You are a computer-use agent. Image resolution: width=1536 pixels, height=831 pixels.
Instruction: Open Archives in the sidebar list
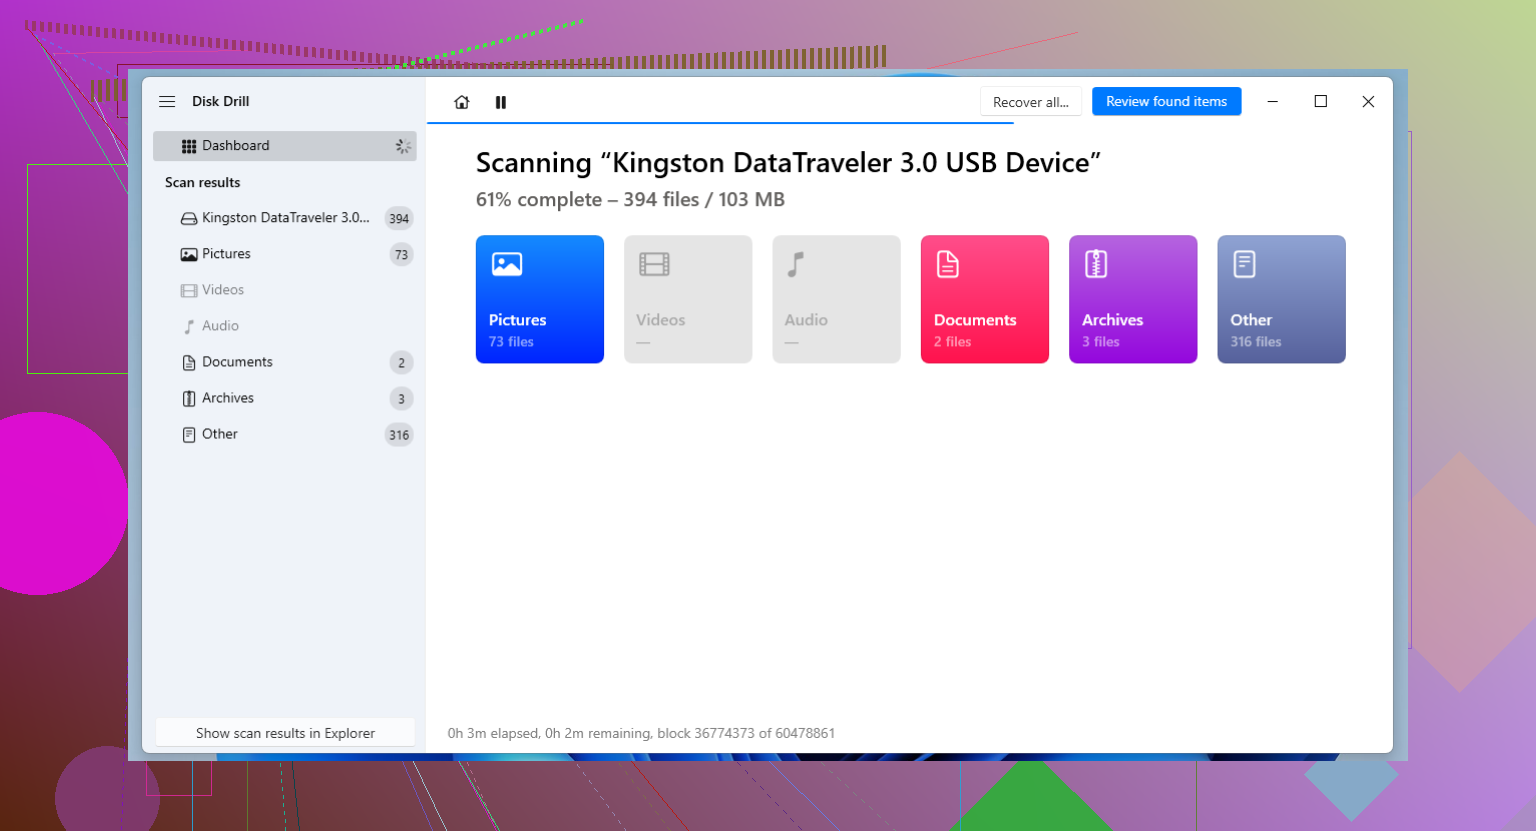tap(285, 398)
